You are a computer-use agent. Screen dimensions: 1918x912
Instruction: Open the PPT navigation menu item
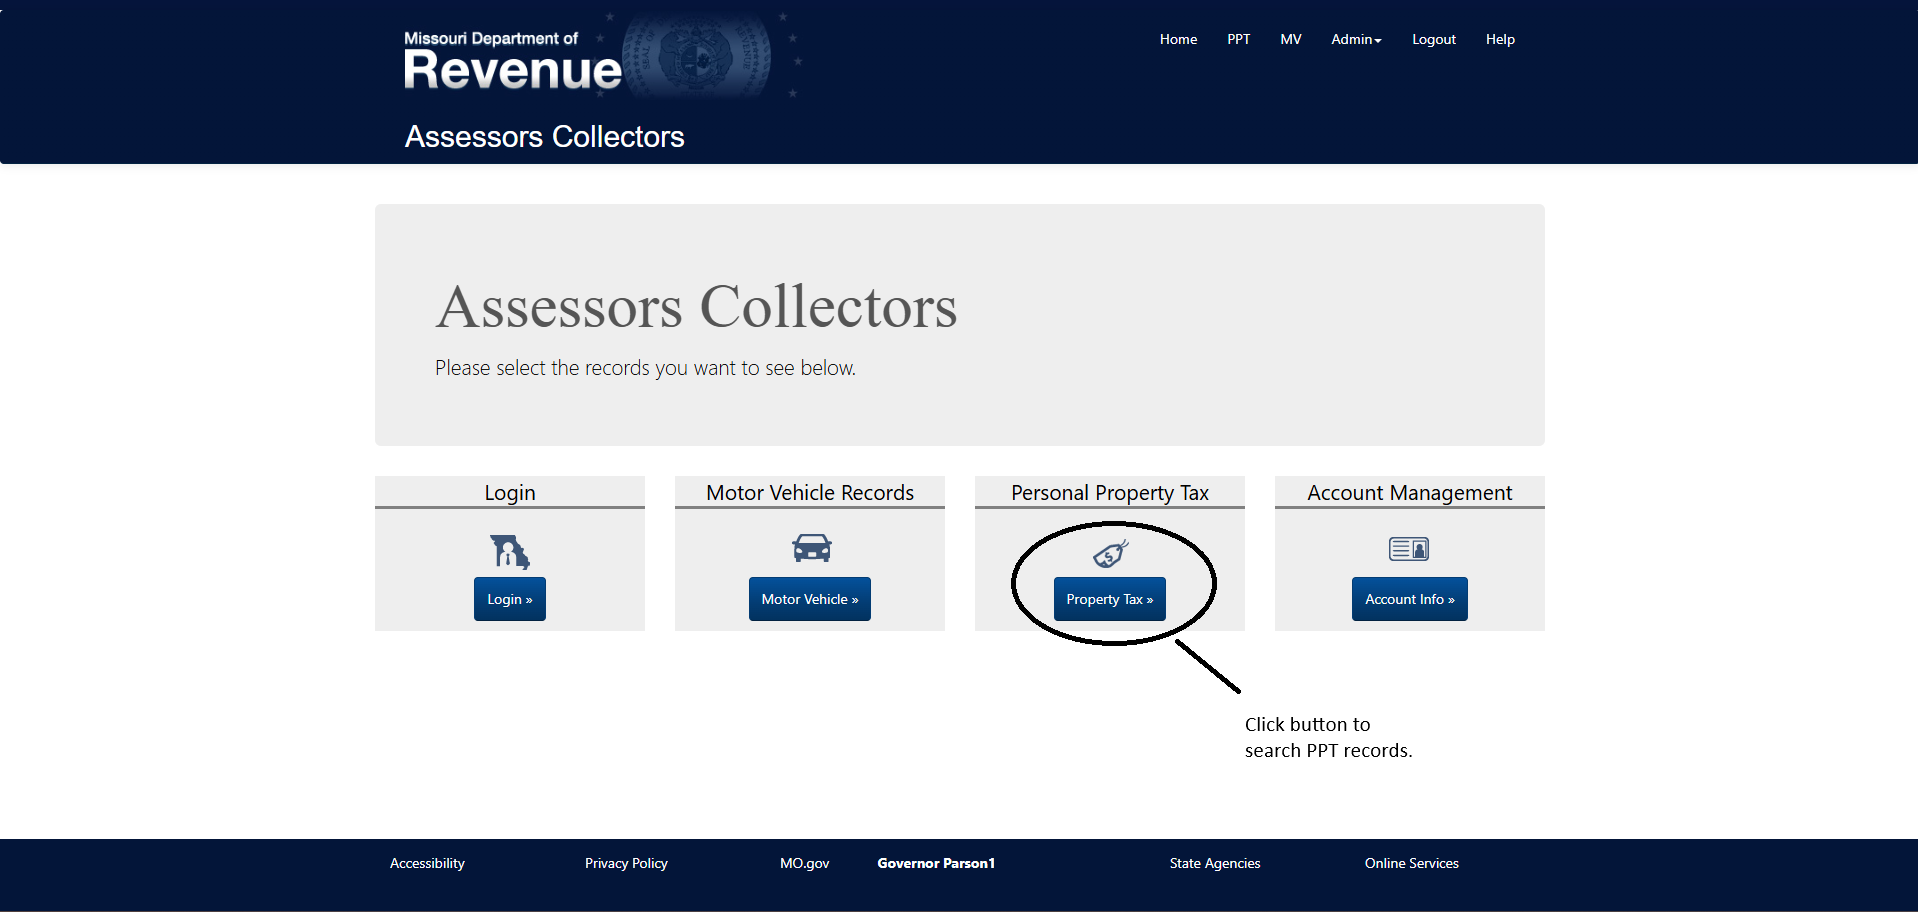[1238, 40]
